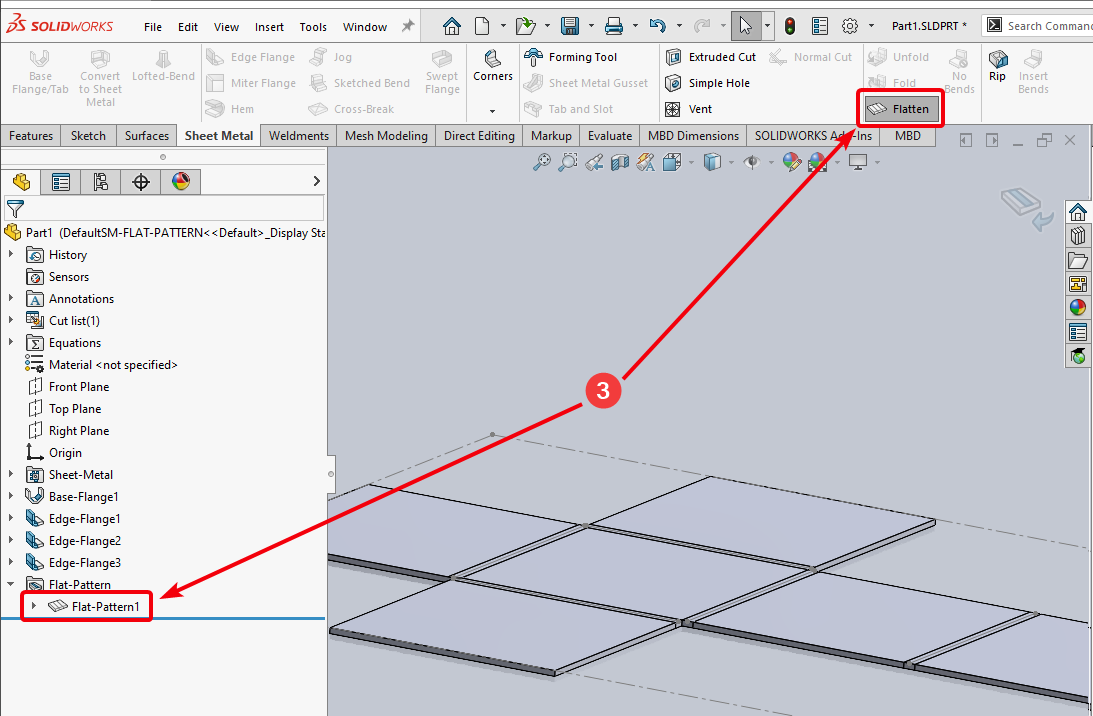Click the Rebuild traffic light icon
The height and width of the screenshot is (716, 1093).
click(x=790, y=26)
